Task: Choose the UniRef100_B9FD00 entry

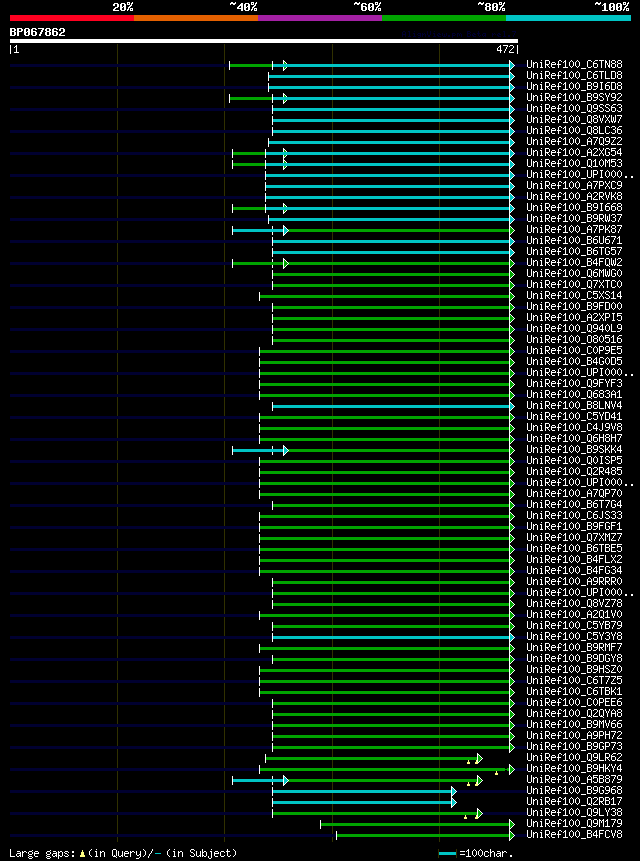Action: [574, 306]
